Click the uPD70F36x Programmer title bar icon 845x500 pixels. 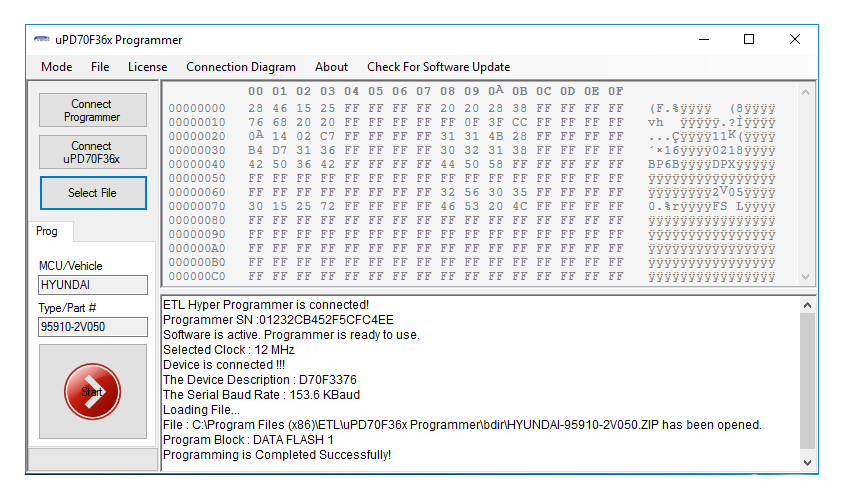[41, 39]
